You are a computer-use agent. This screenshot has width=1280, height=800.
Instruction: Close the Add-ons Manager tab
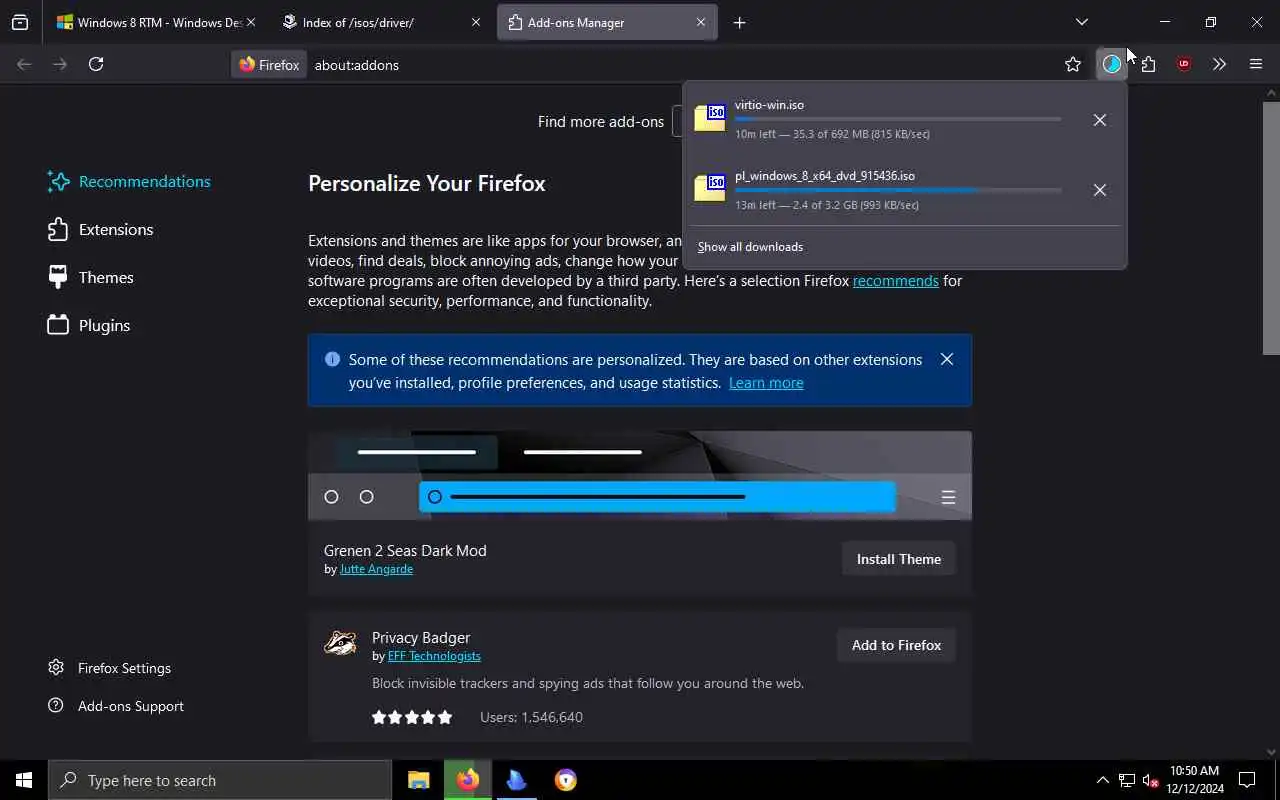click(x=701, y=22)
